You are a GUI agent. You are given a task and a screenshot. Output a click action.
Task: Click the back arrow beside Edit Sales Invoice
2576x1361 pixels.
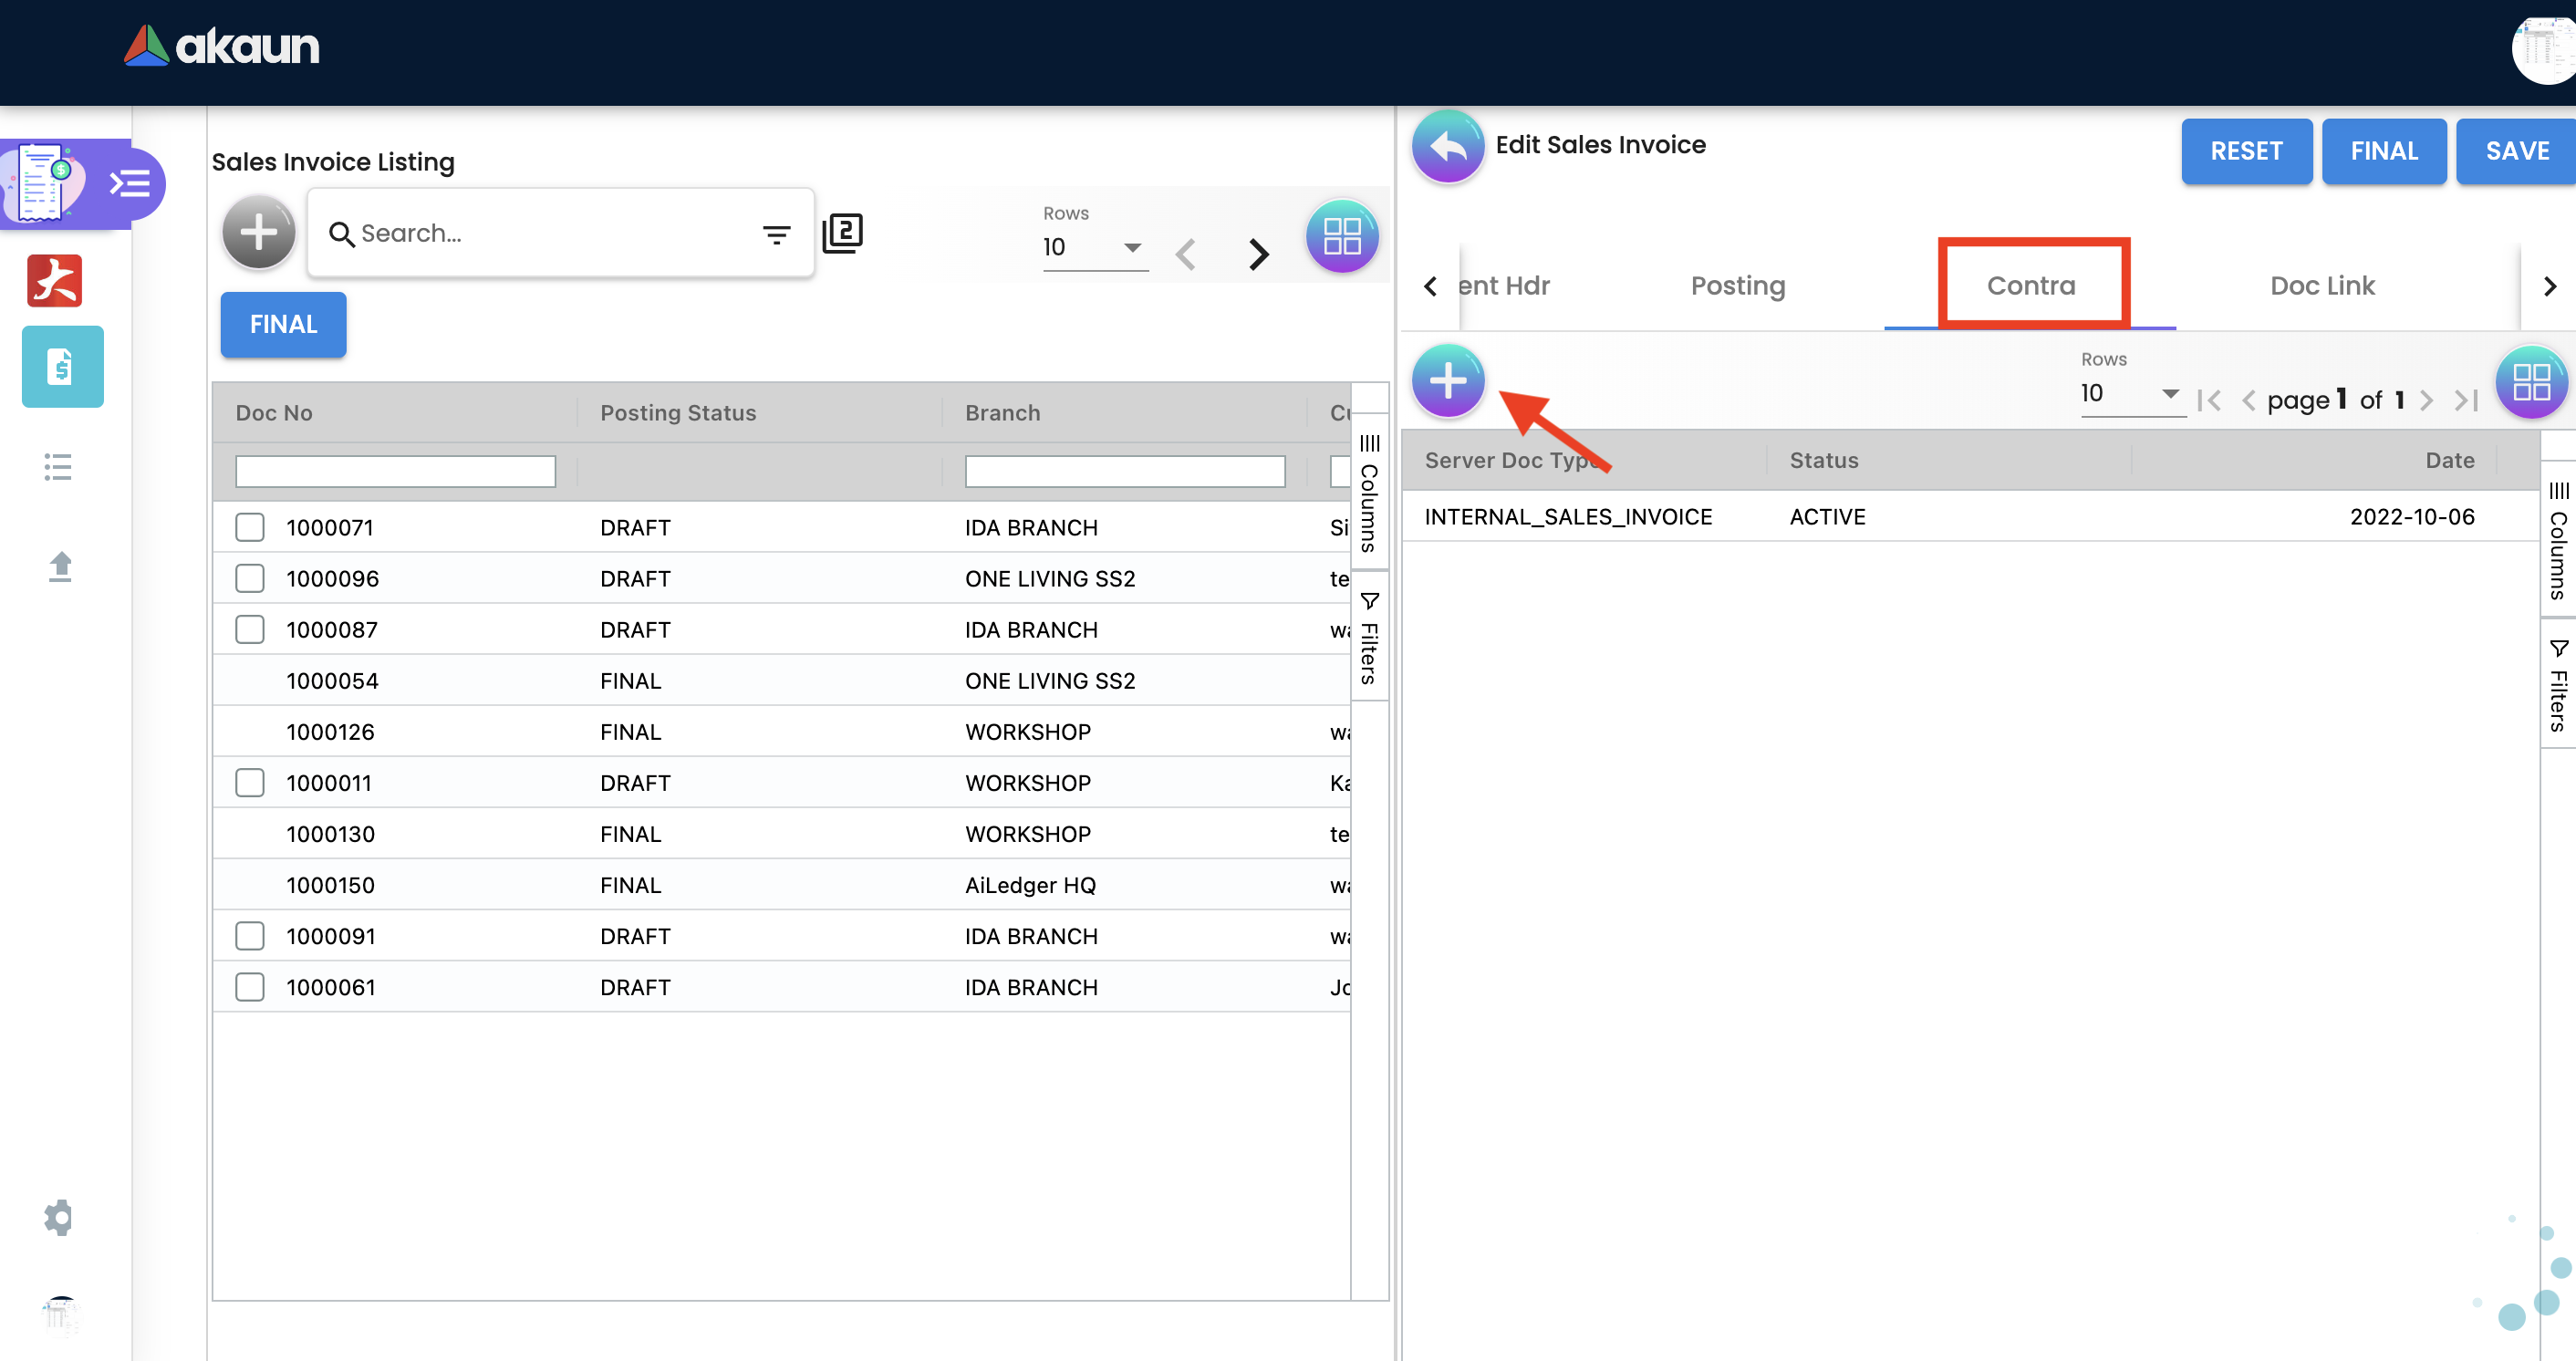point(1447,148)
